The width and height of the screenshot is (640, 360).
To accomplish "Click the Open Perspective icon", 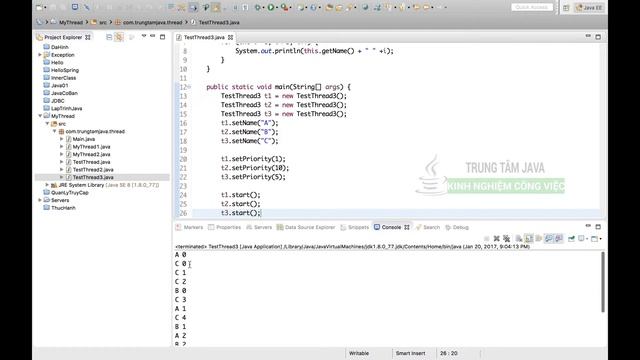I will coord(566,7).
